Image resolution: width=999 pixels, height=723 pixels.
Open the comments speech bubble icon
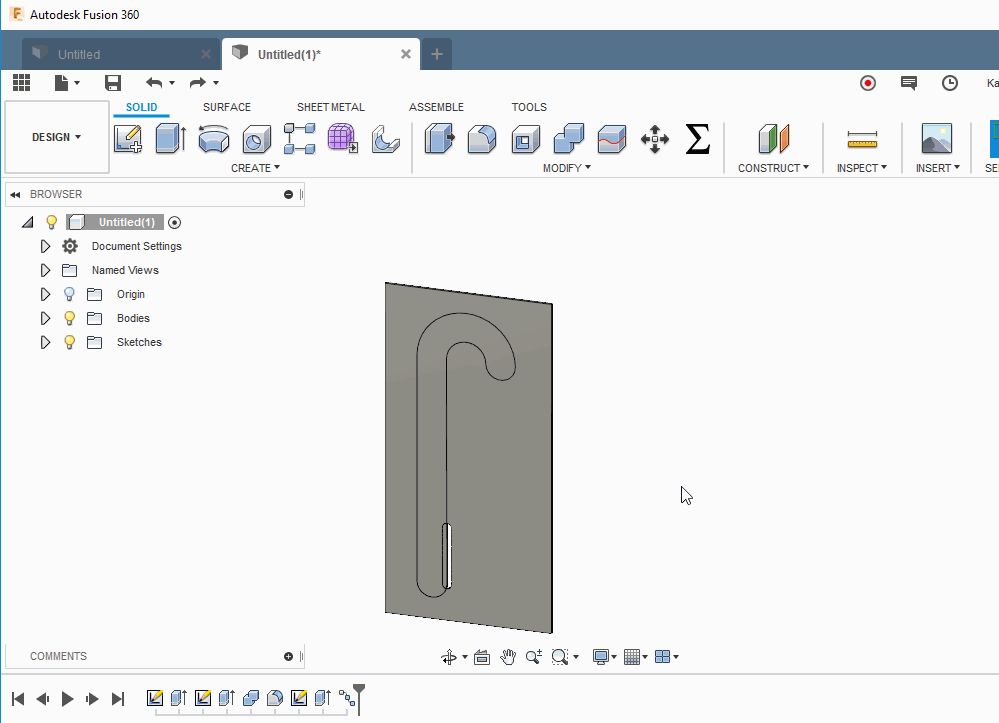[x=909, y=83]
